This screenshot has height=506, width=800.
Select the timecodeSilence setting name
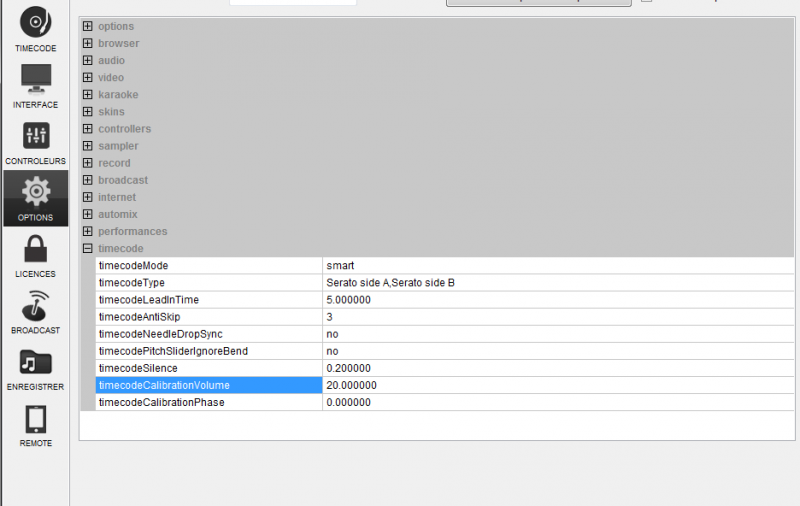(x=138, y=369)
